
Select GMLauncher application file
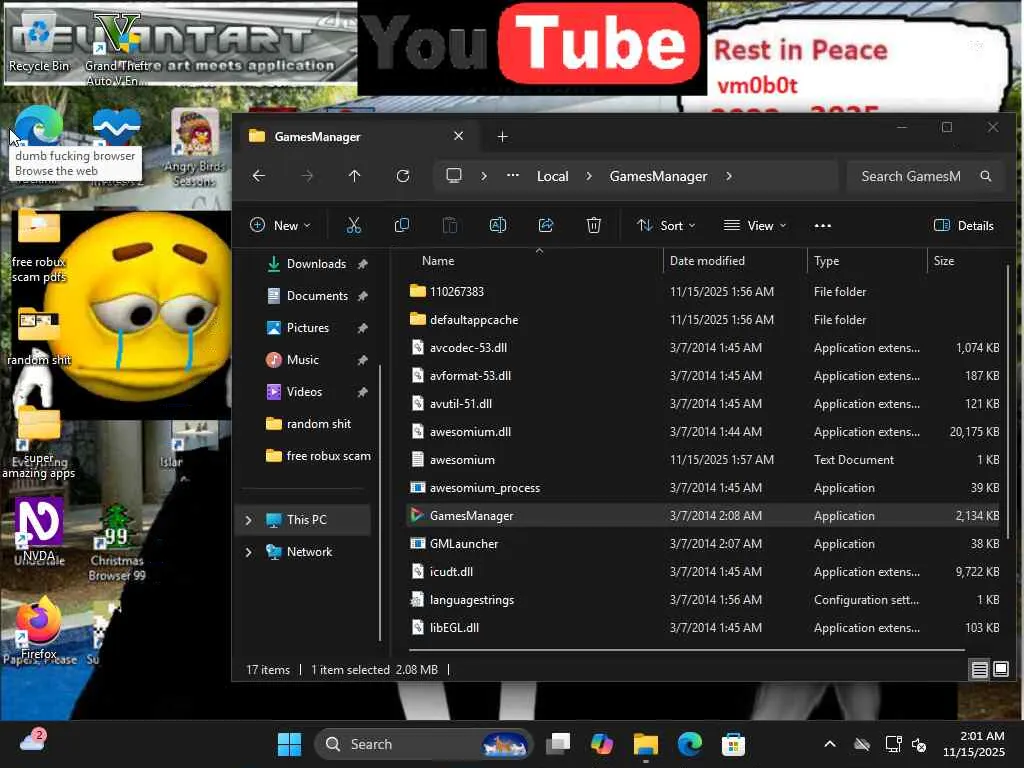click(705, 543)
